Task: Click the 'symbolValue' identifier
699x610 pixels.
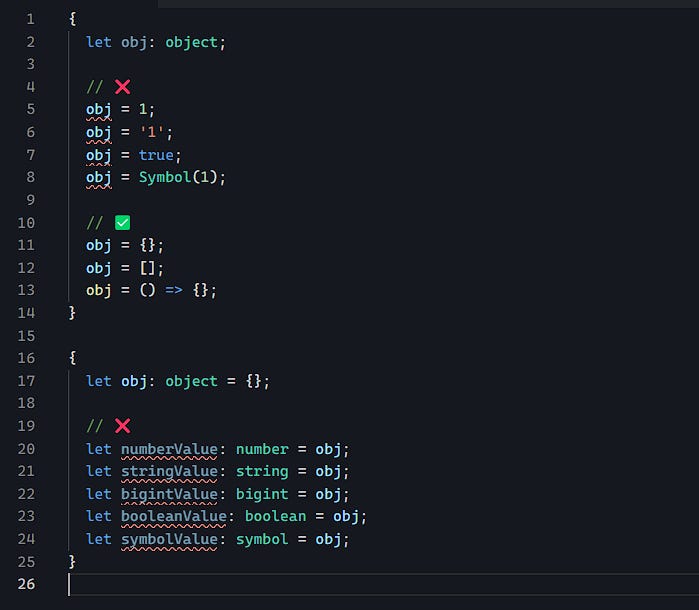Action: [x=169, y=540]
